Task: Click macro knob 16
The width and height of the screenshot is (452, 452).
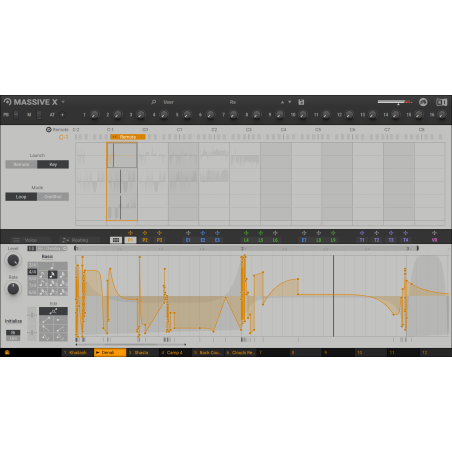Action: 442,115
